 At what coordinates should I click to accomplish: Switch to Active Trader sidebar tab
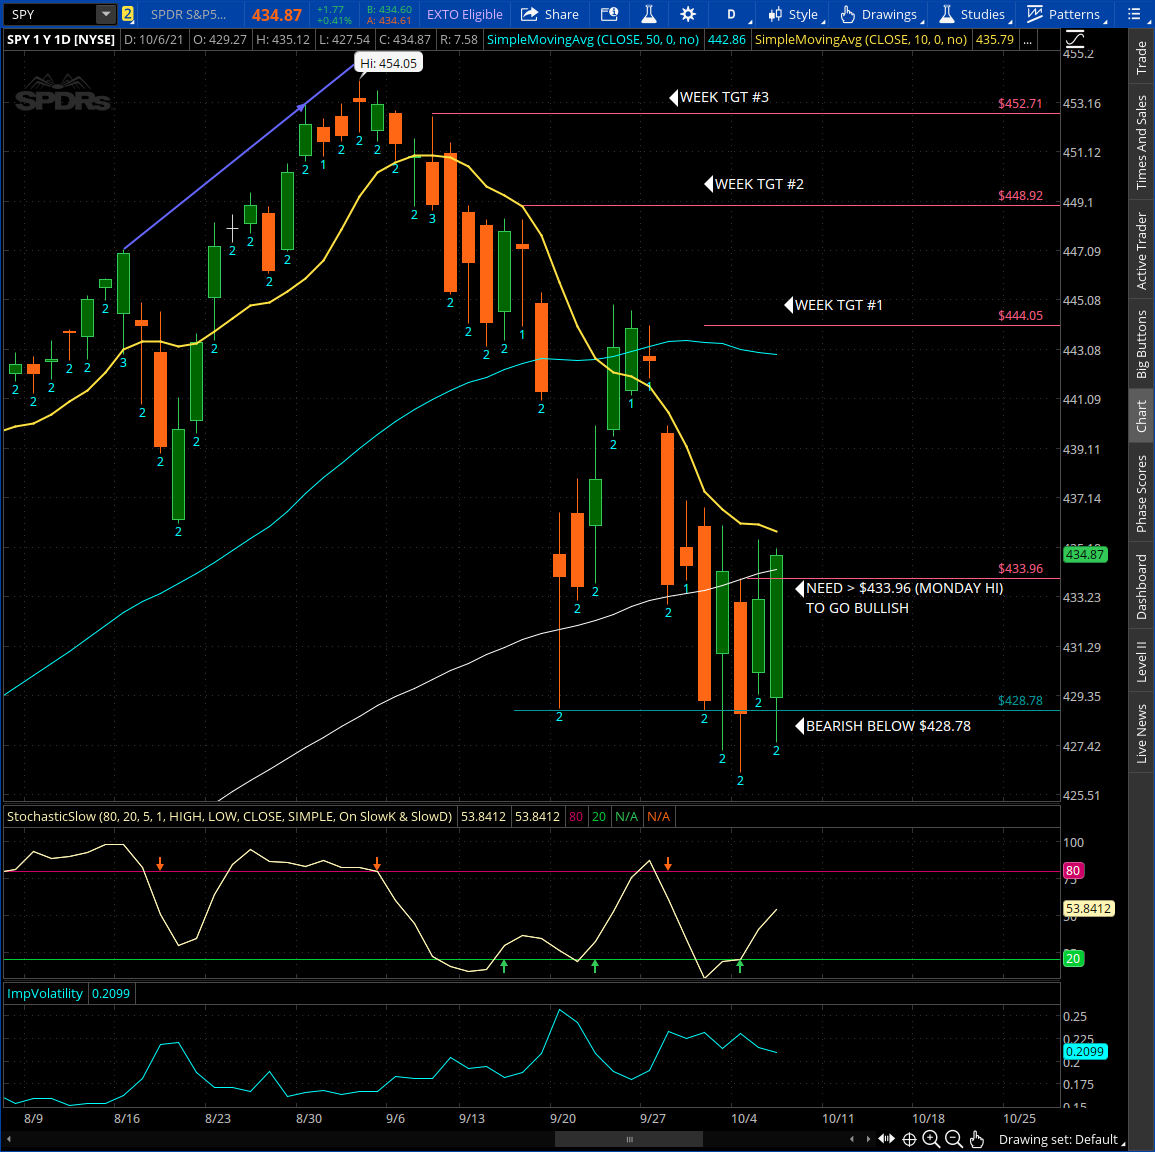[x=1142, y=250]
